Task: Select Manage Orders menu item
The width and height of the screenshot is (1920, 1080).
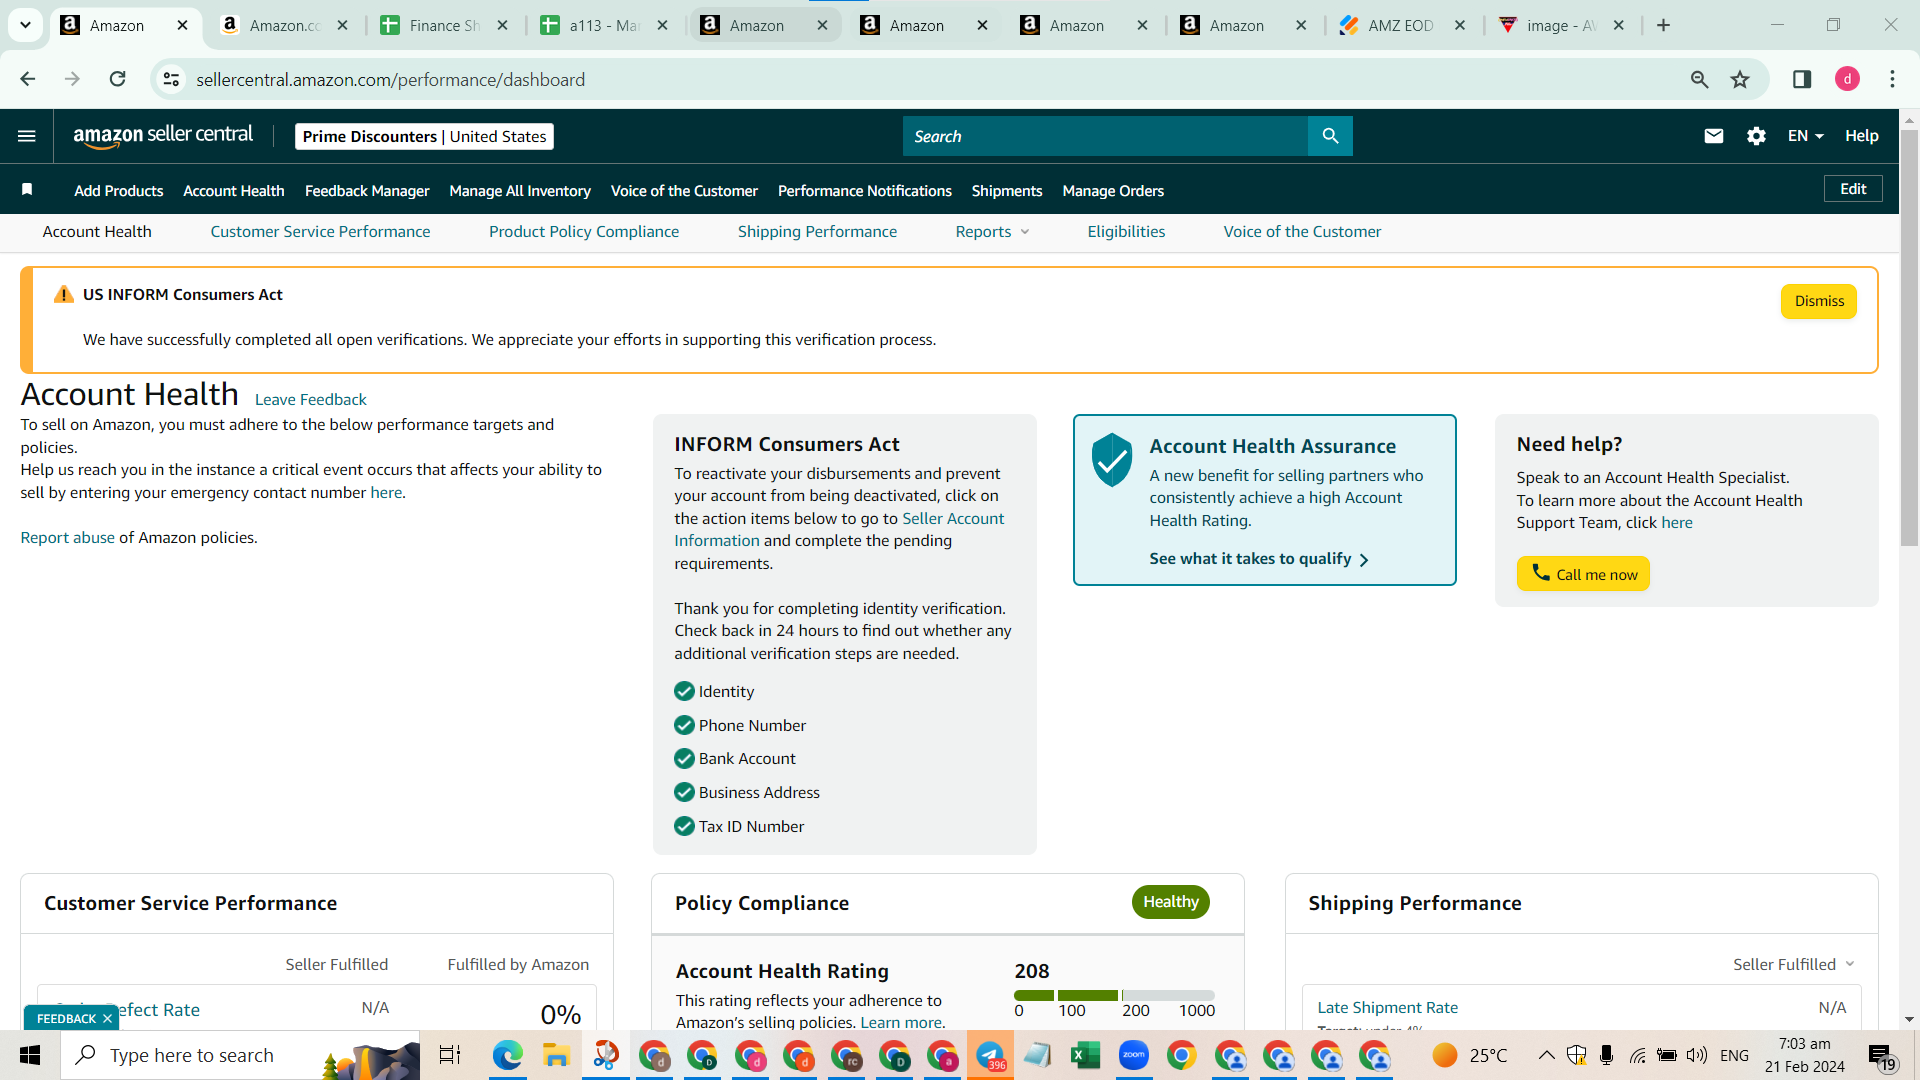Action: pyautogui.click(x=1113, y=190)
